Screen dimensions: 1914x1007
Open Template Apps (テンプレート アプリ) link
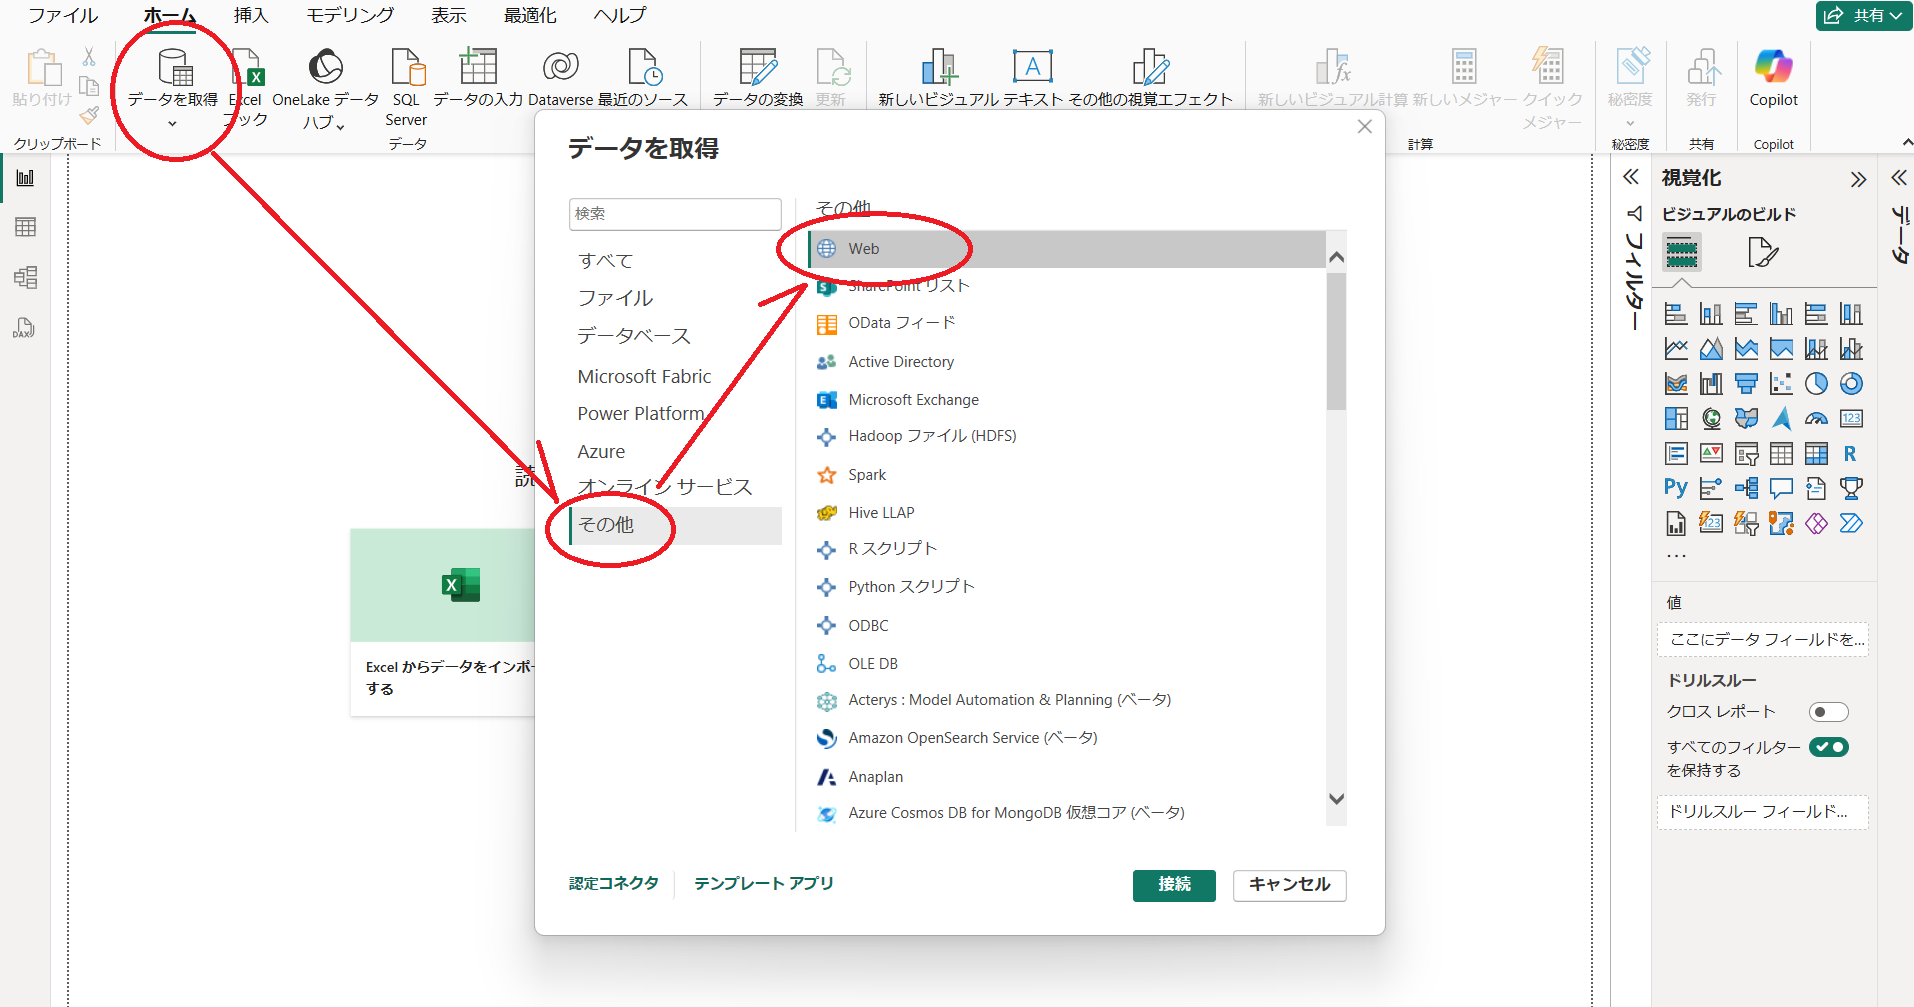764,883
